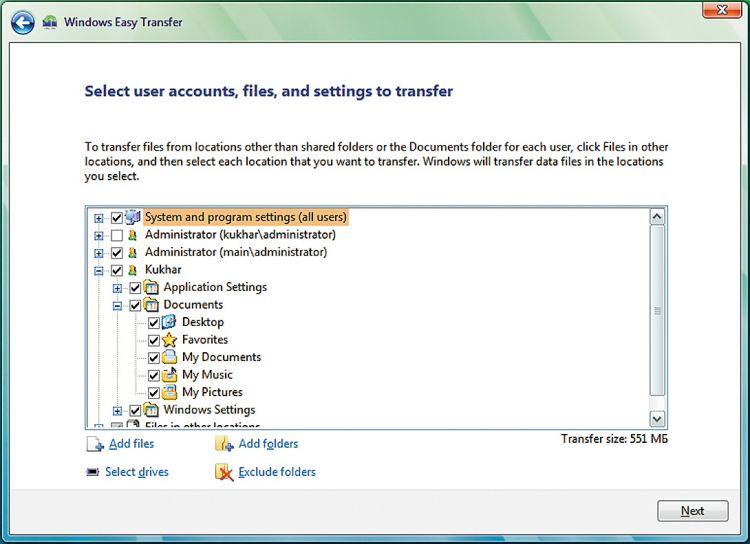Click the Add files icon

tap(94, 444)
